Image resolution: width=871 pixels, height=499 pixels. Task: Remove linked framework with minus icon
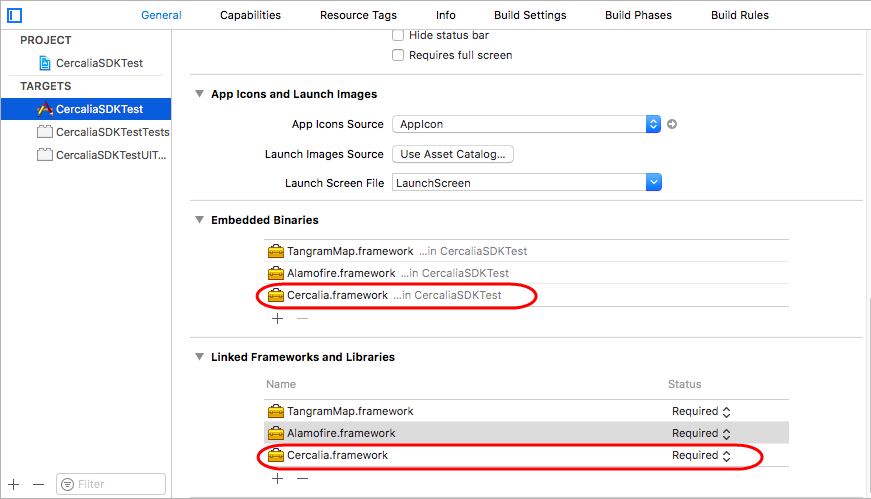(302, 478)
